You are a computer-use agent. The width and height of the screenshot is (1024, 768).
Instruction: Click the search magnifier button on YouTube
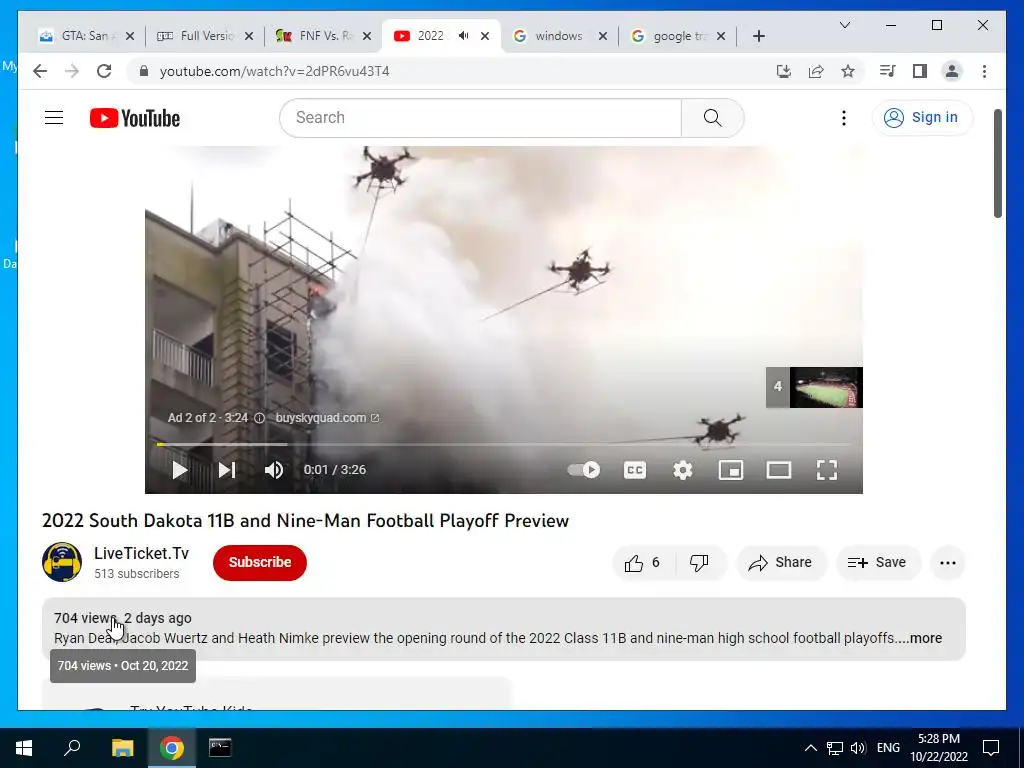pyautogui.click(x=712, y=118)
